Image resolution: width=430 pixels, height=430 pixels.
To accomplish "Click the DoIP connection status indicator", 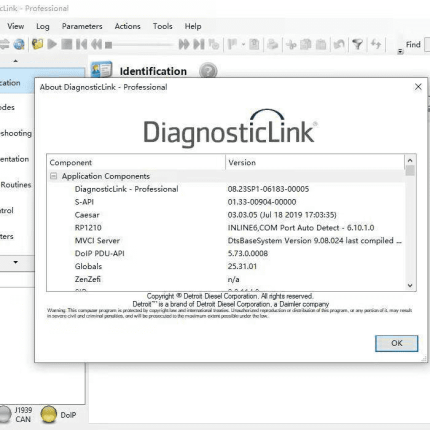I will point(49,414).
